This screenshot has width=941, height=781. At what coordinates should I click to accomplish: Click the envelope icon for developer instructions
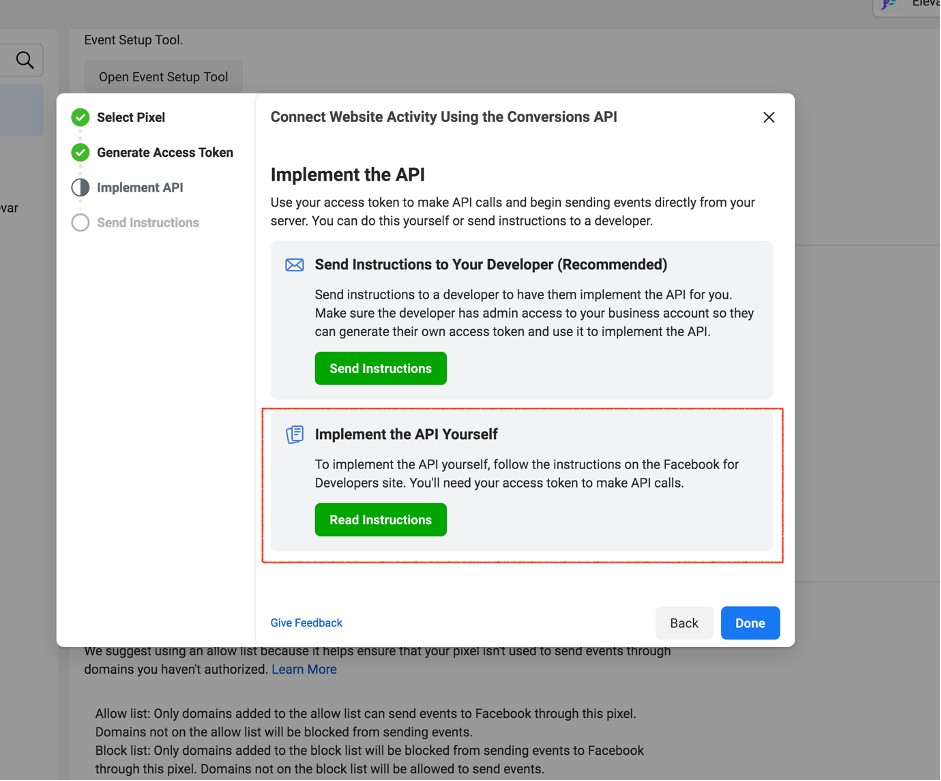click(x=294, y=265)
